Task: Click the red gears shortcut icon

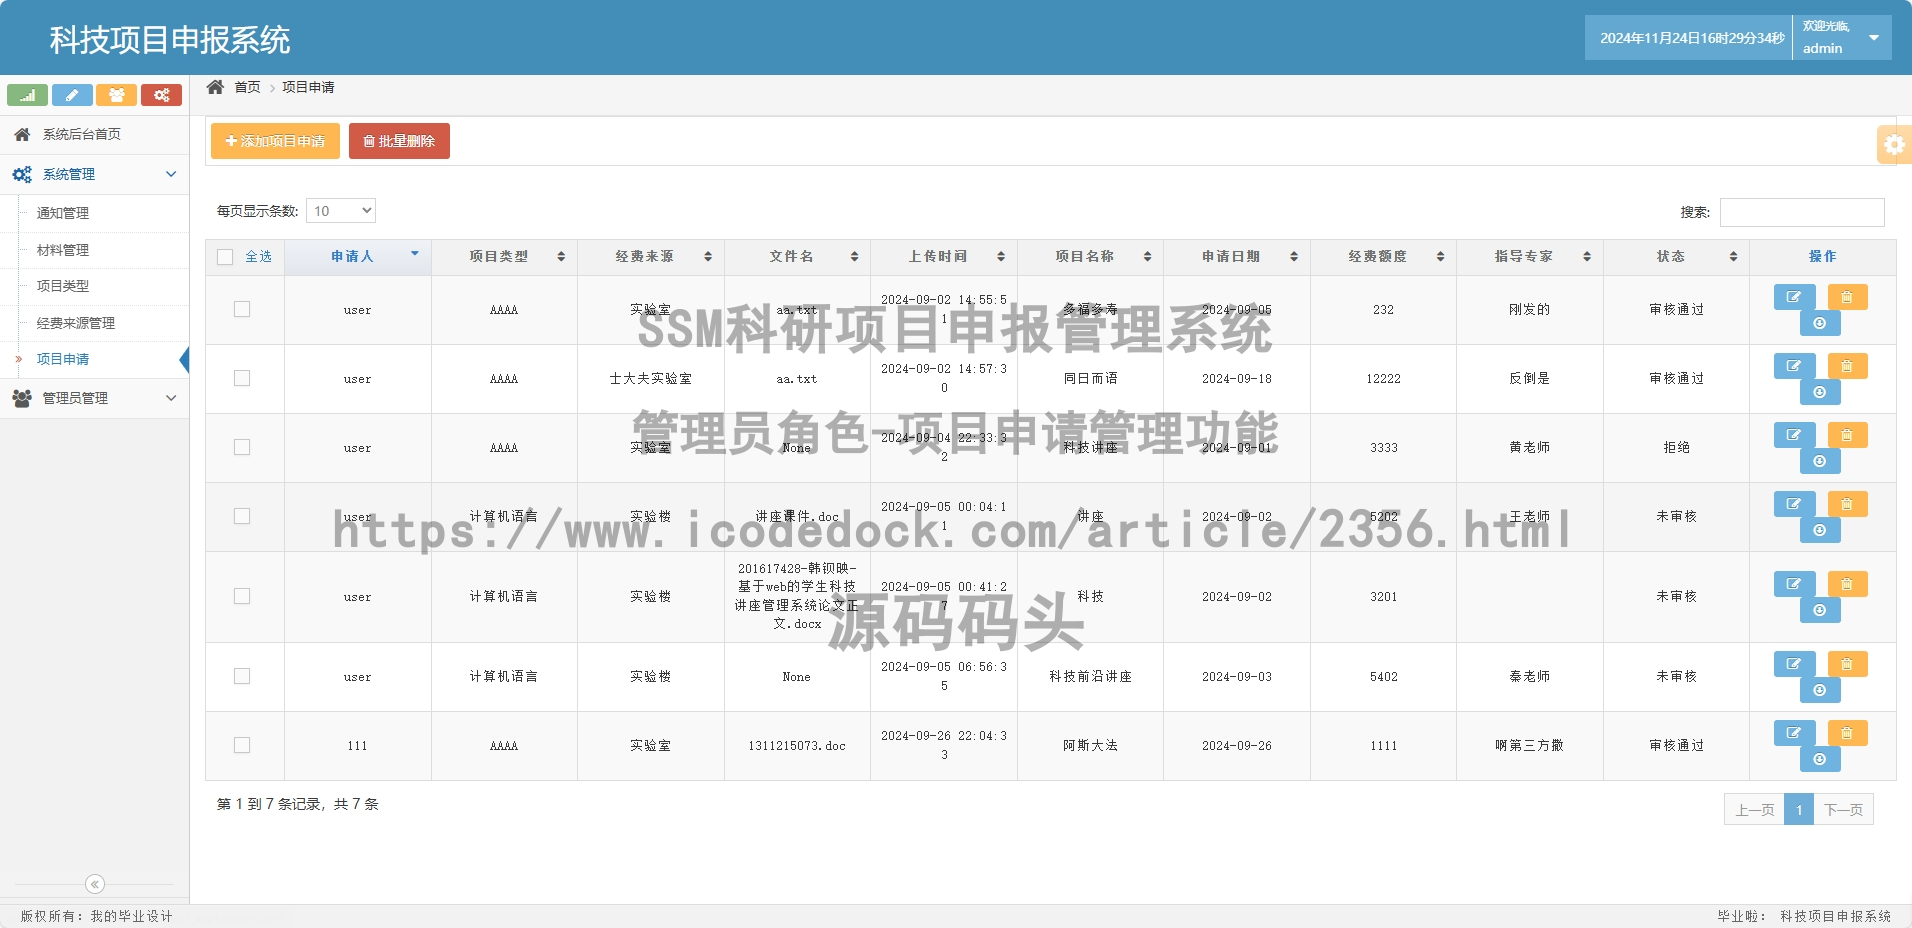Action: [x=161, y=95]
